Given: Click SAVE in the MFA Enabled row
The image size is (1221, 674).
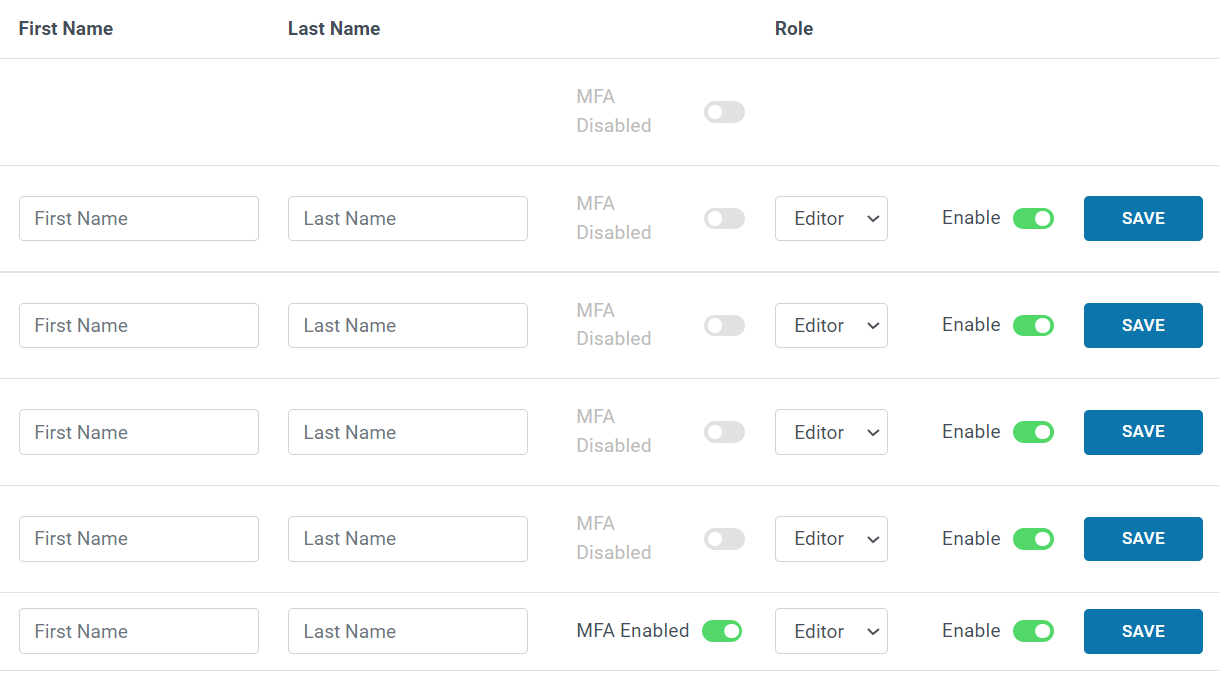Looking at the screenshot, I should click(x=1143, y=631).
